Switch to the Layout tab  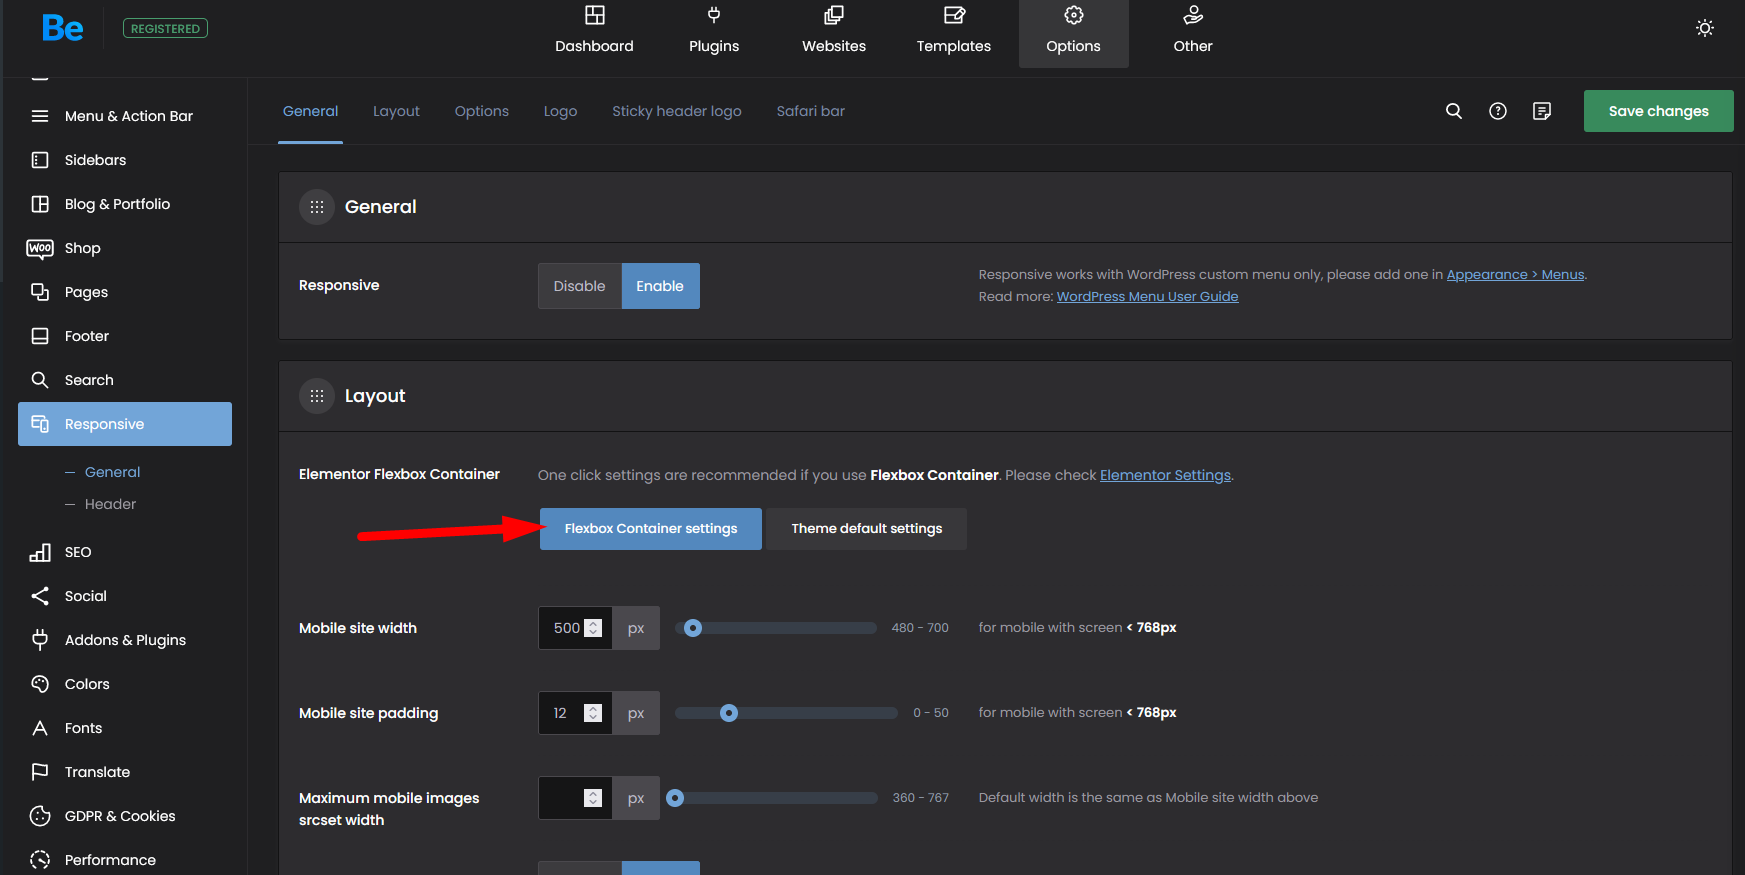(396, 111)
